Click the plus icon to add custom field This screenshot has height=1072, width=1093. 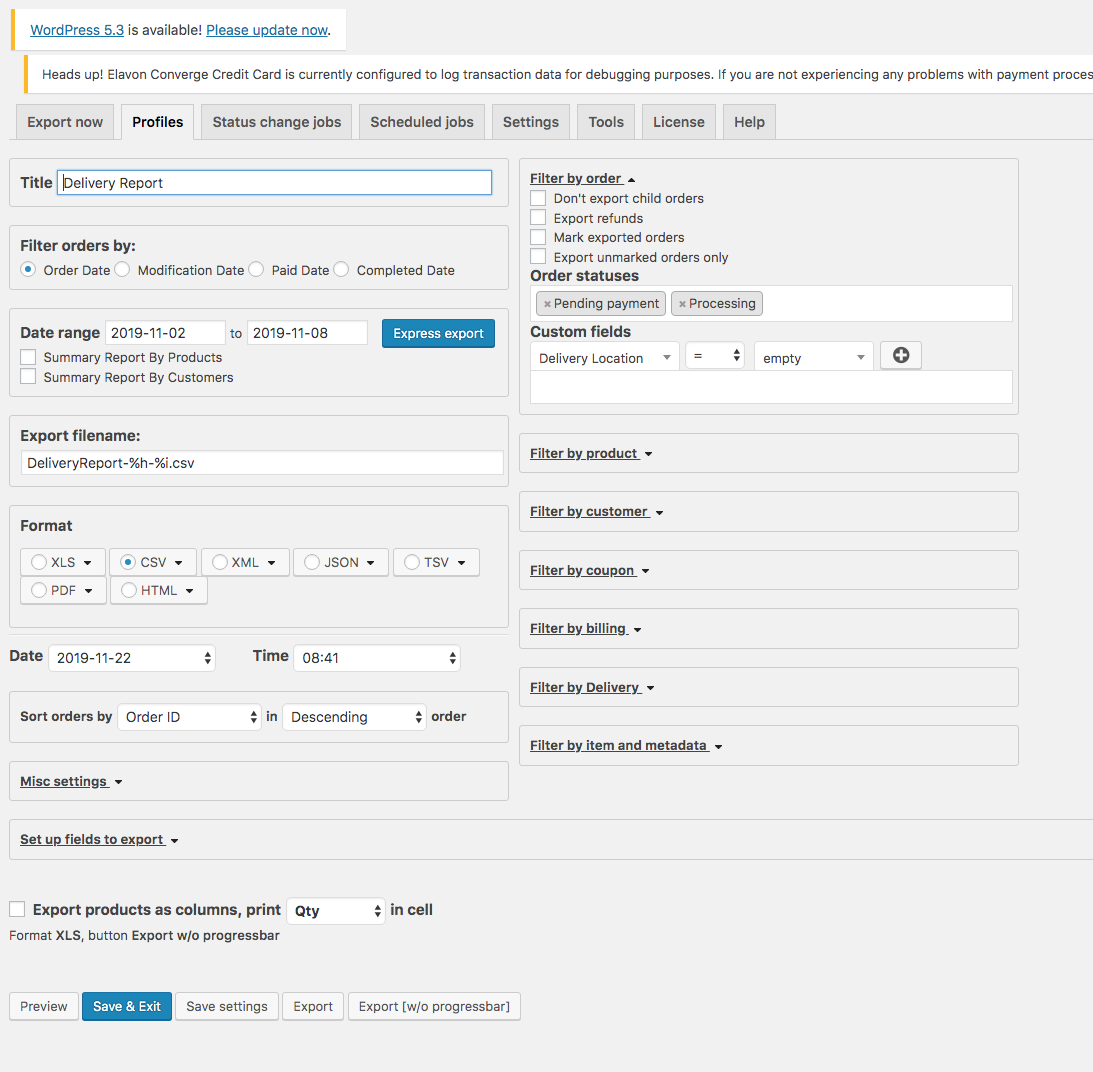(900, 356)
